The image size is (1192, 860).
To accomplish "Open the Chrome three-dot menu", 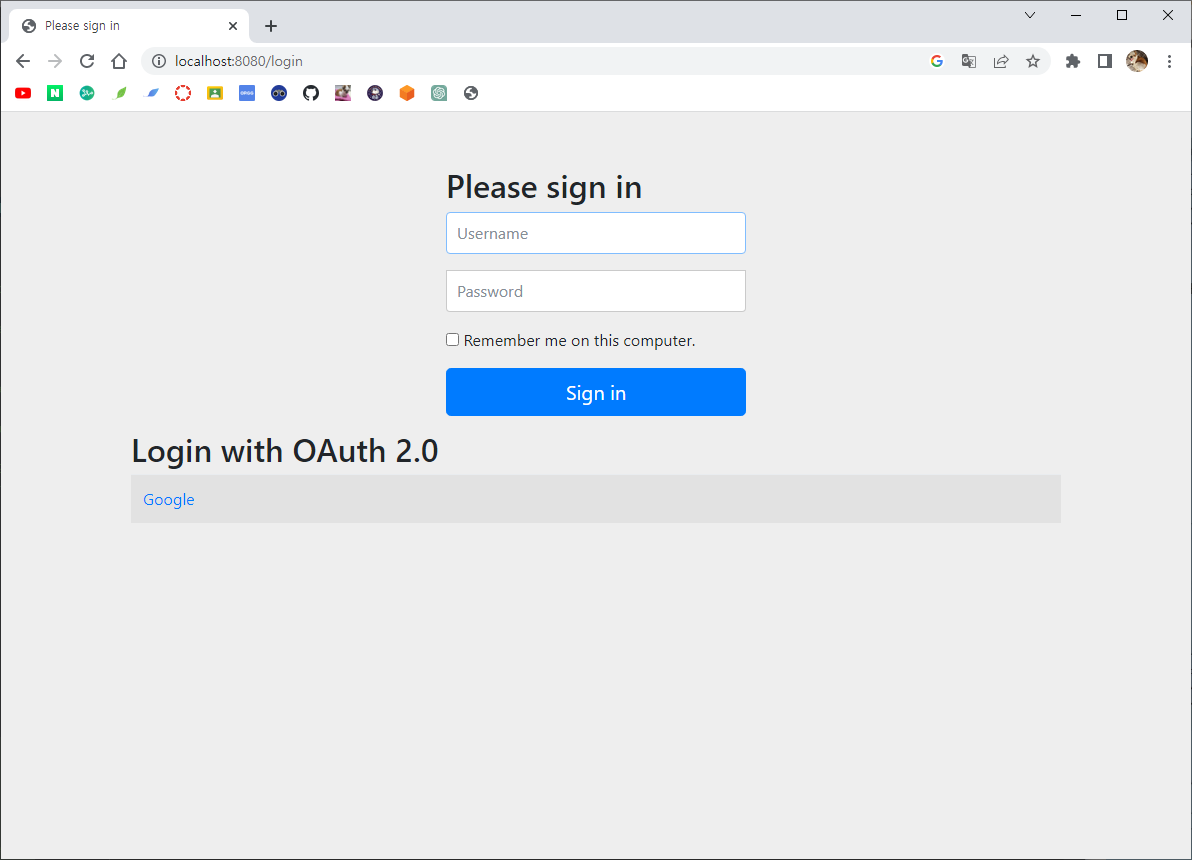I will point(1169,62).
